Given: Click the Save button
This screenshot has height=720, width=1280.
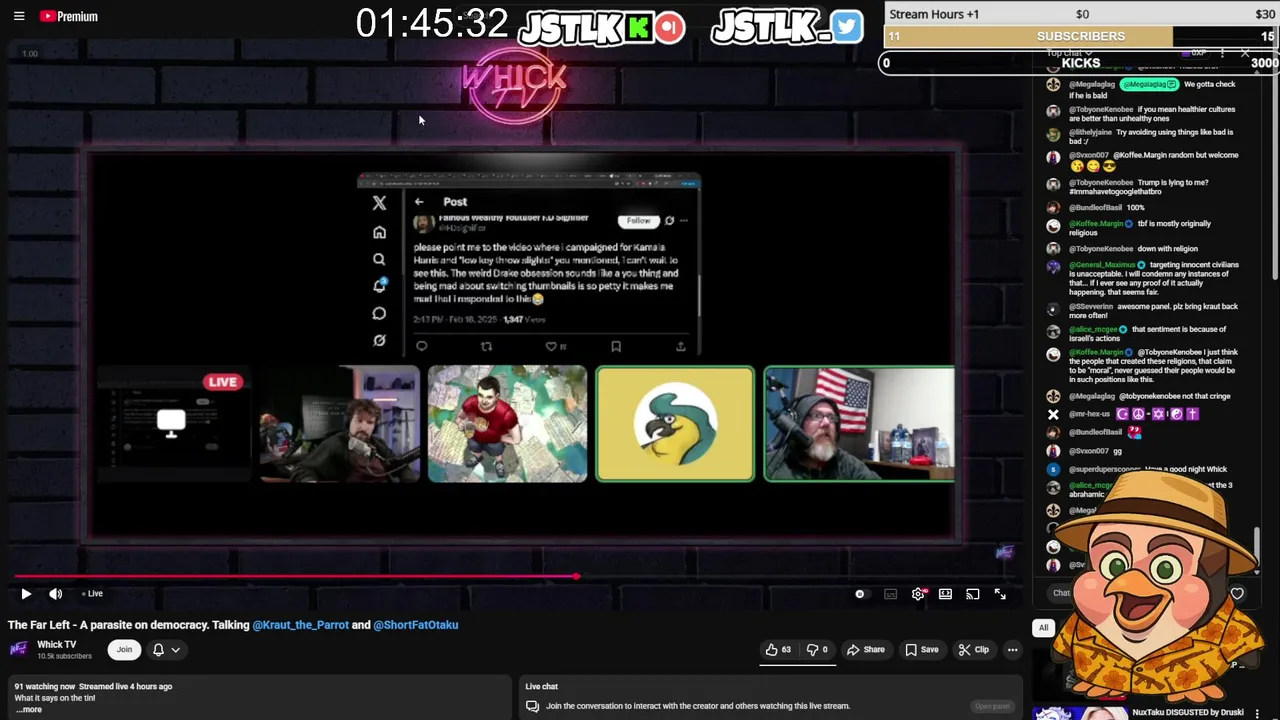Looking at the screenshot, I should [x=922, y=650].
